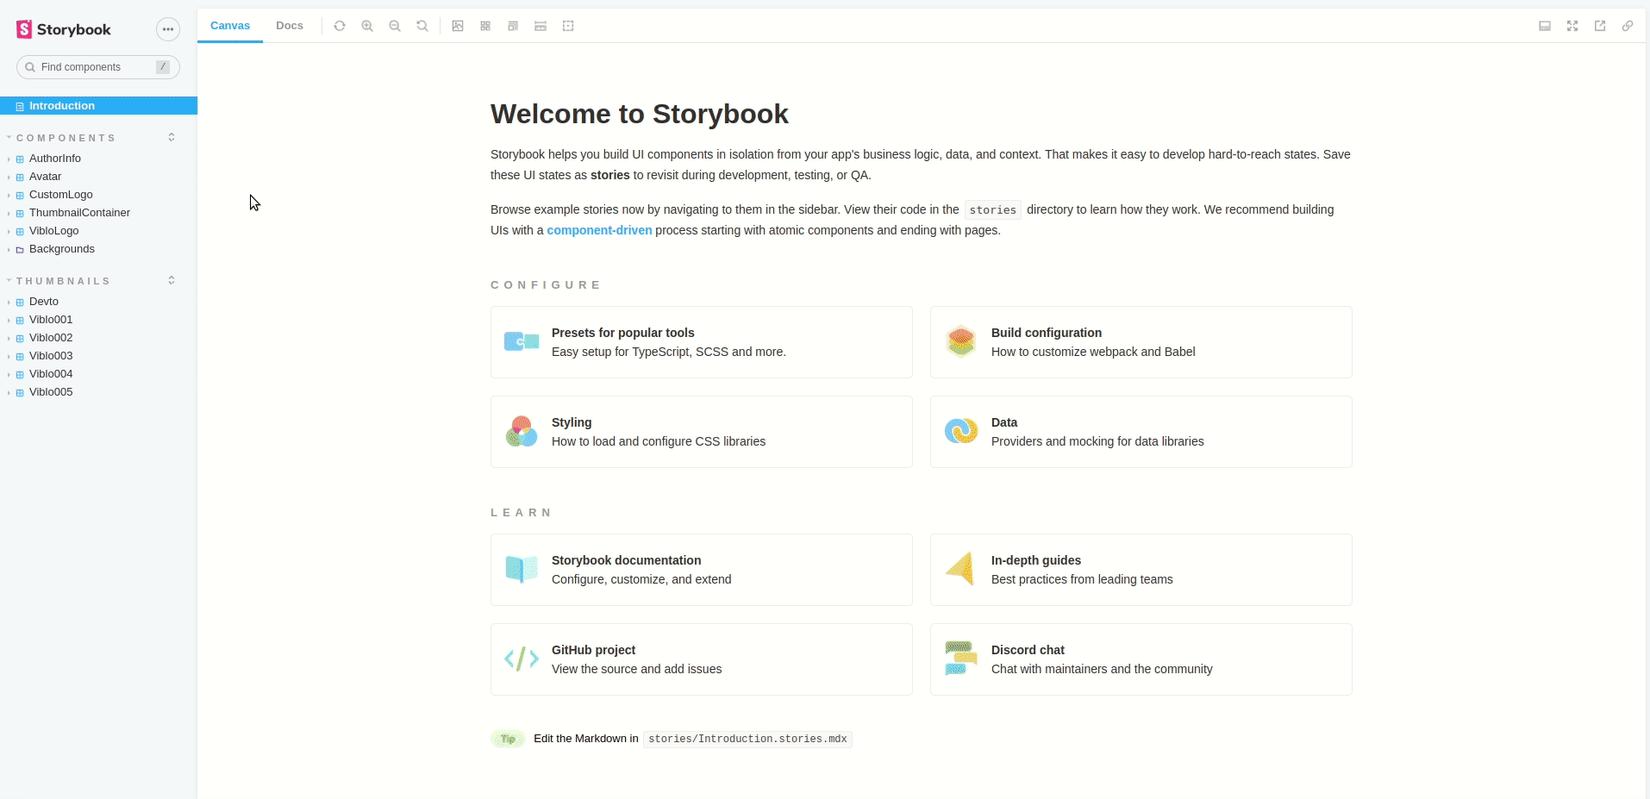
Task: Toggle the measure tool
Action: tap(540, 26)
